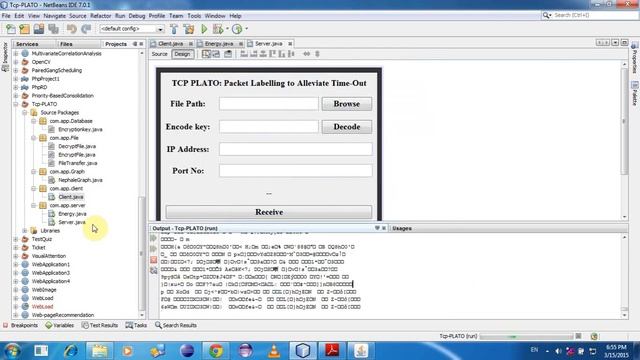The height and width of the screenshot is (360, 640).
Task: Switch to the Files tab
Action: click(x=66, y=44)
